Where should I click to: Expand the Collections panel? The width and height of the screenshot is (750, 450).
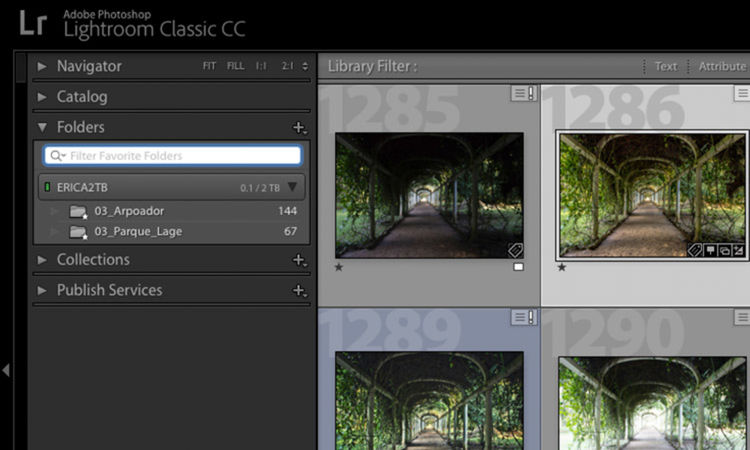click(x=42, y=260)
